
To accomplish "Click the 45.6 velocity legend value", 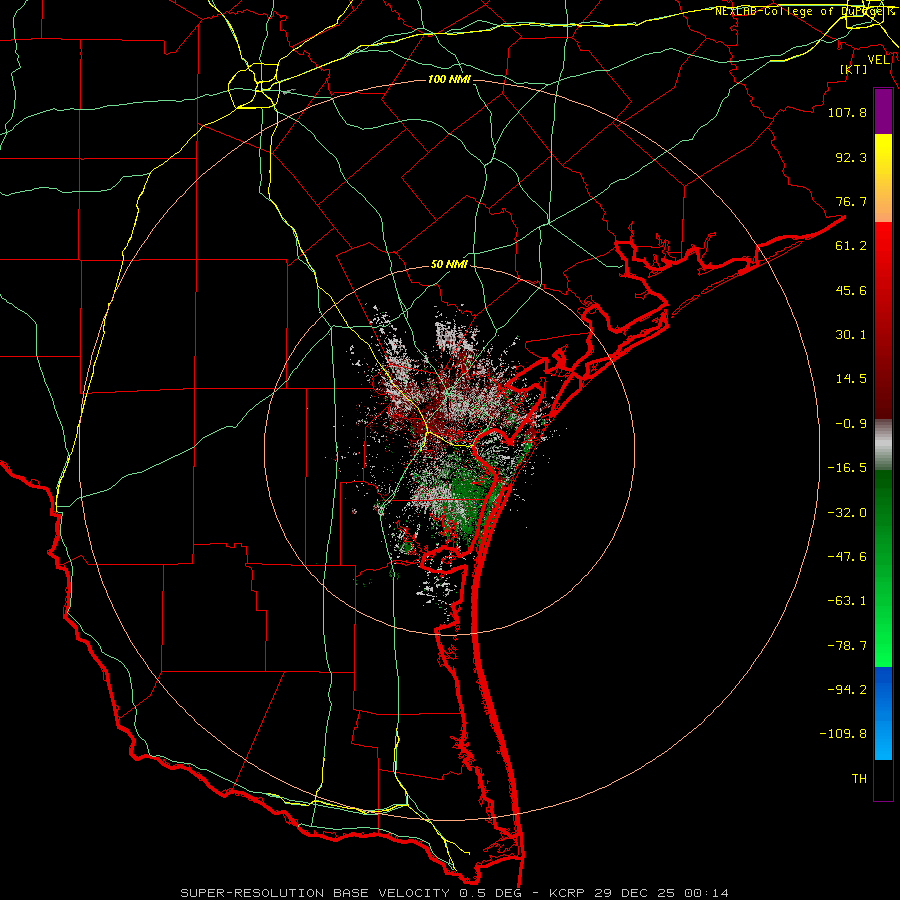I will 851,290.
